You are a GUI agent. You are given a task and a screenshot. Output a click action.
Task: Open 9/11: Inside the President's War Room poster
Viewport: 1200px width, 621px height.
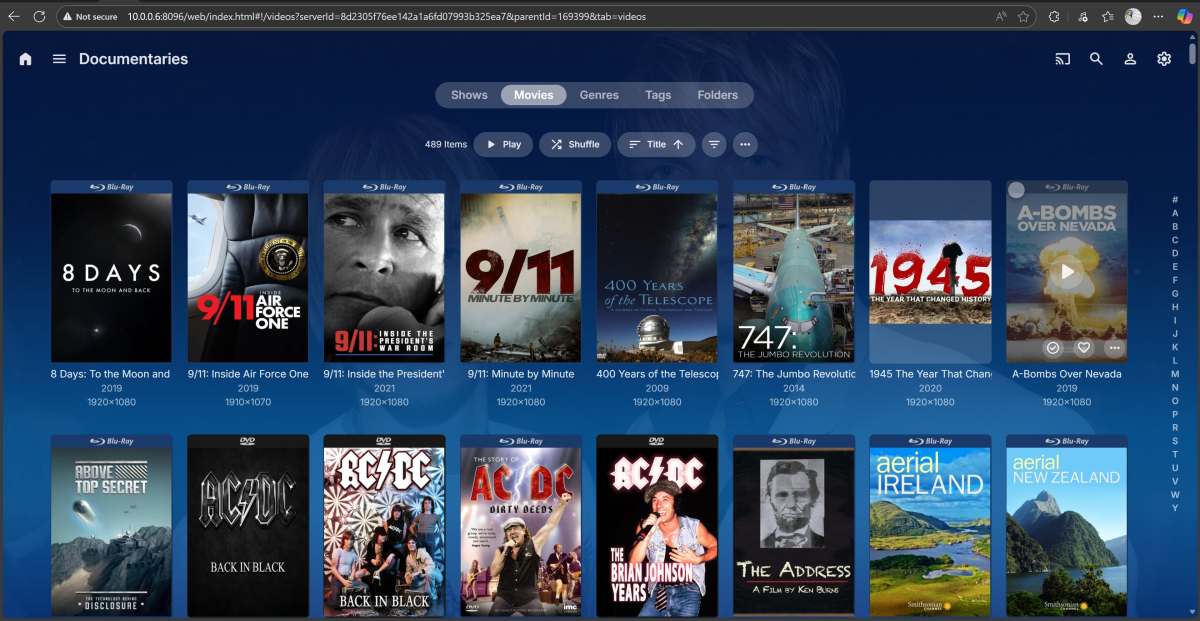384,272
